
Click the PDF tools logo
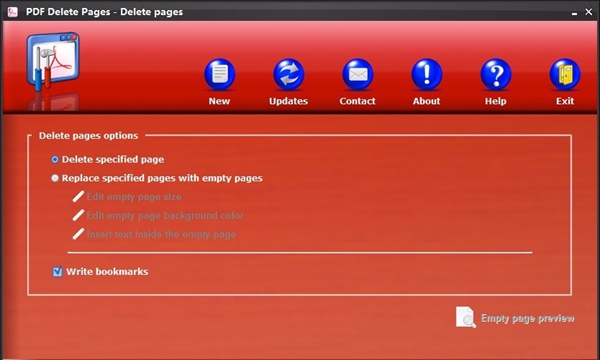pyautogui.click(x=53, y=62)
